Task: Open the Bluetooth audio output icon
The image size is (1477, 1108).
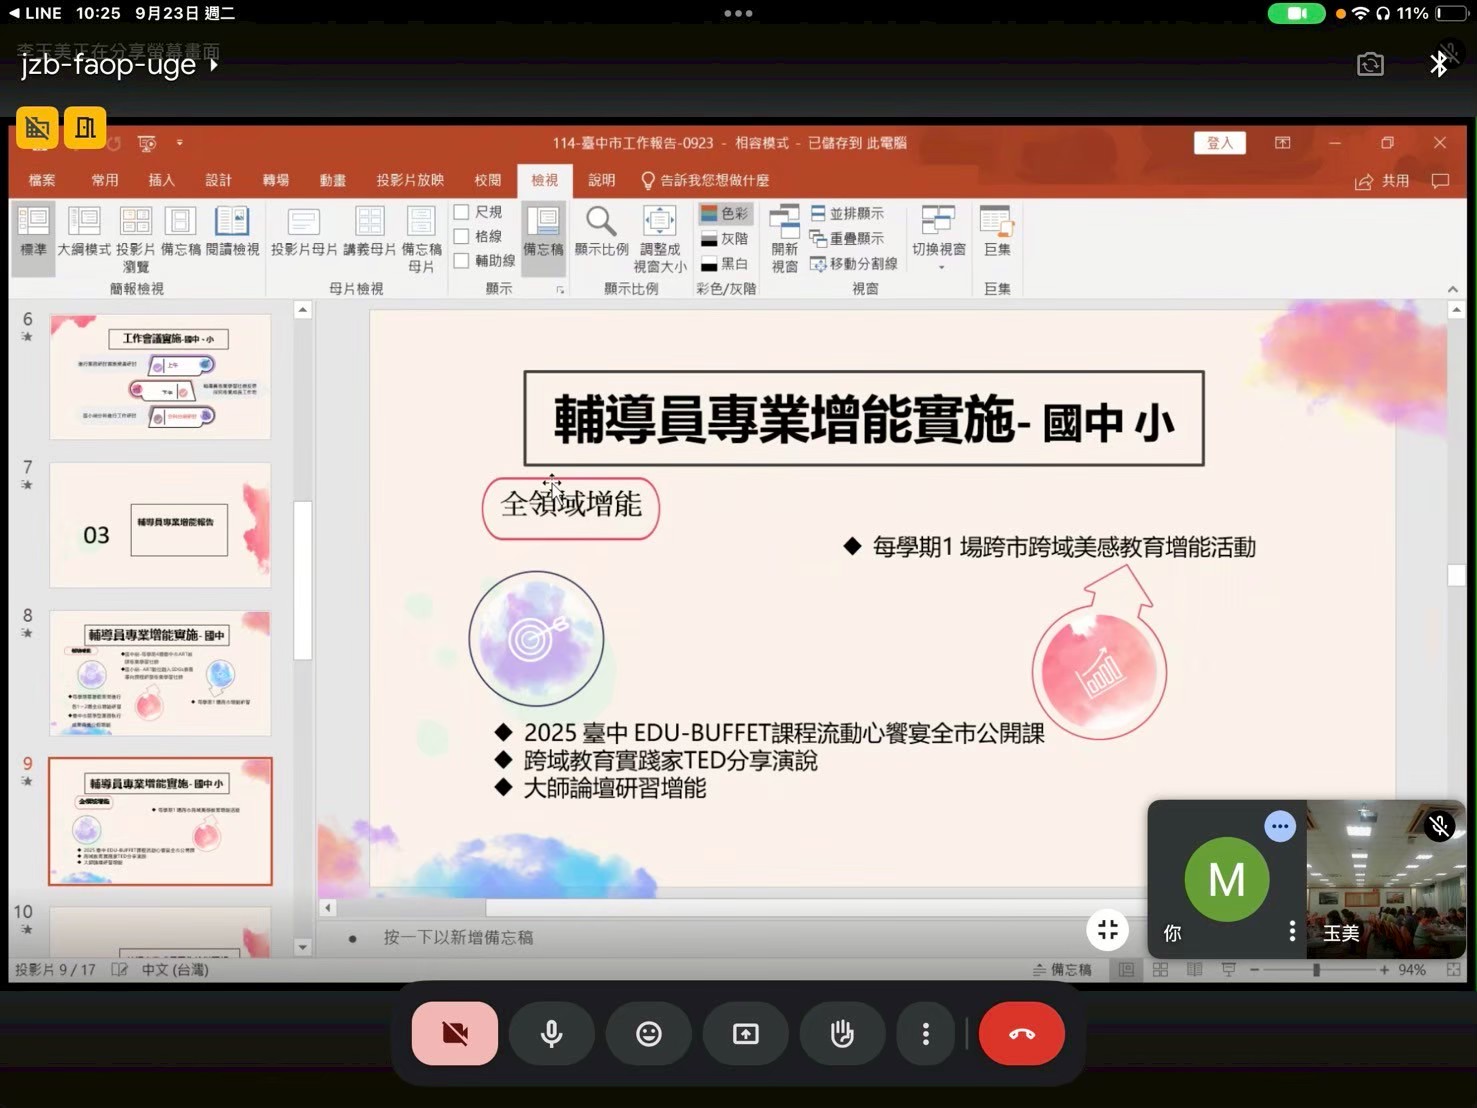Action: tap(1438, 65)
